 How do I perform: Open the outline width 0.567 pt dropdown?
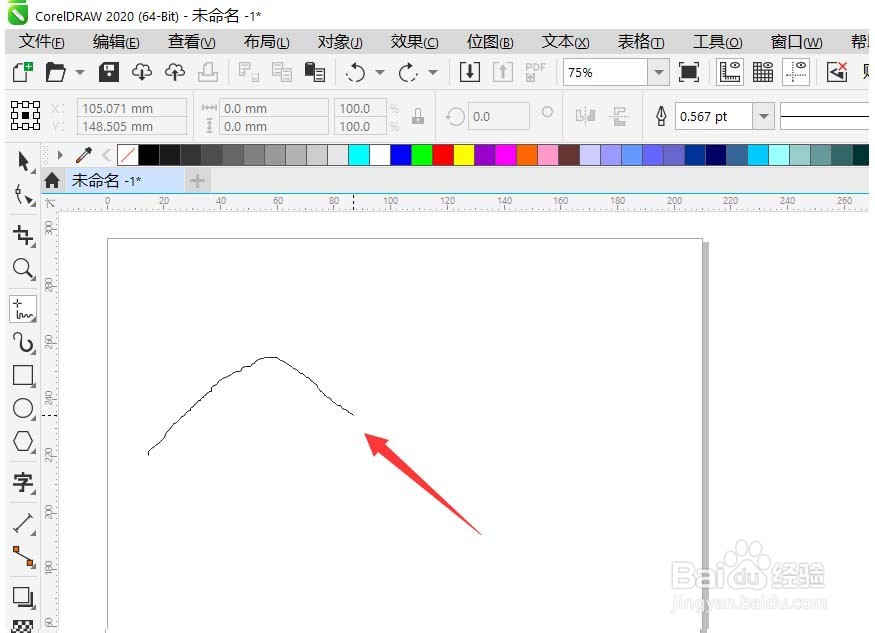[x=761, y=116]
